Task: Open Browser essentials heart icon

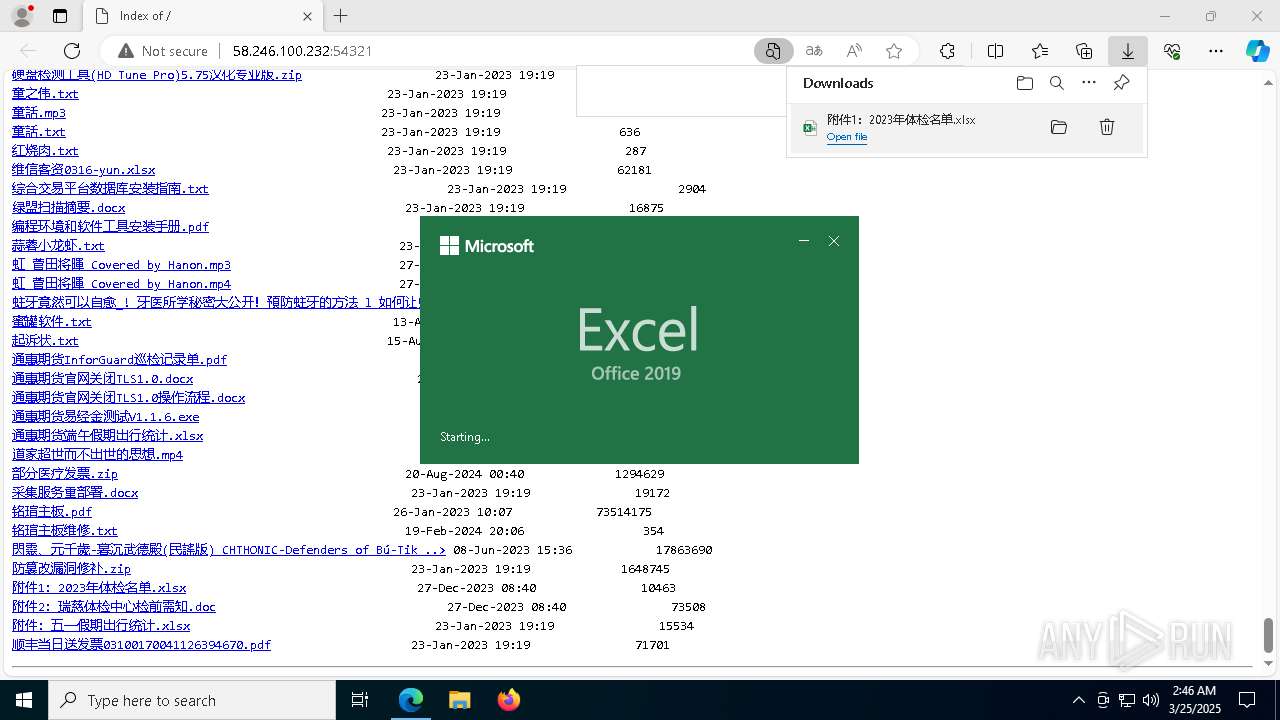Action: (x=1172, y=51)
